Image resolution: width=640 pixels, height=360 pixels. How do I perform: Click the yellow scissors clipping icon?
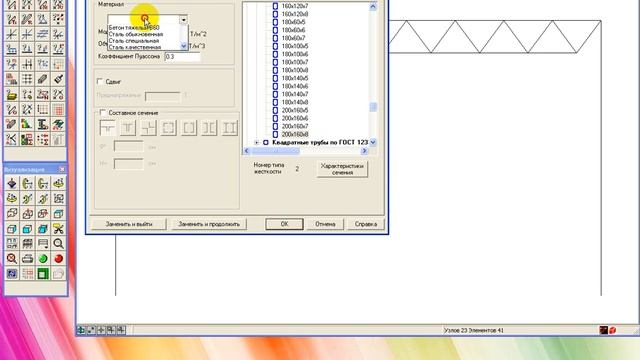coord(58,229)
